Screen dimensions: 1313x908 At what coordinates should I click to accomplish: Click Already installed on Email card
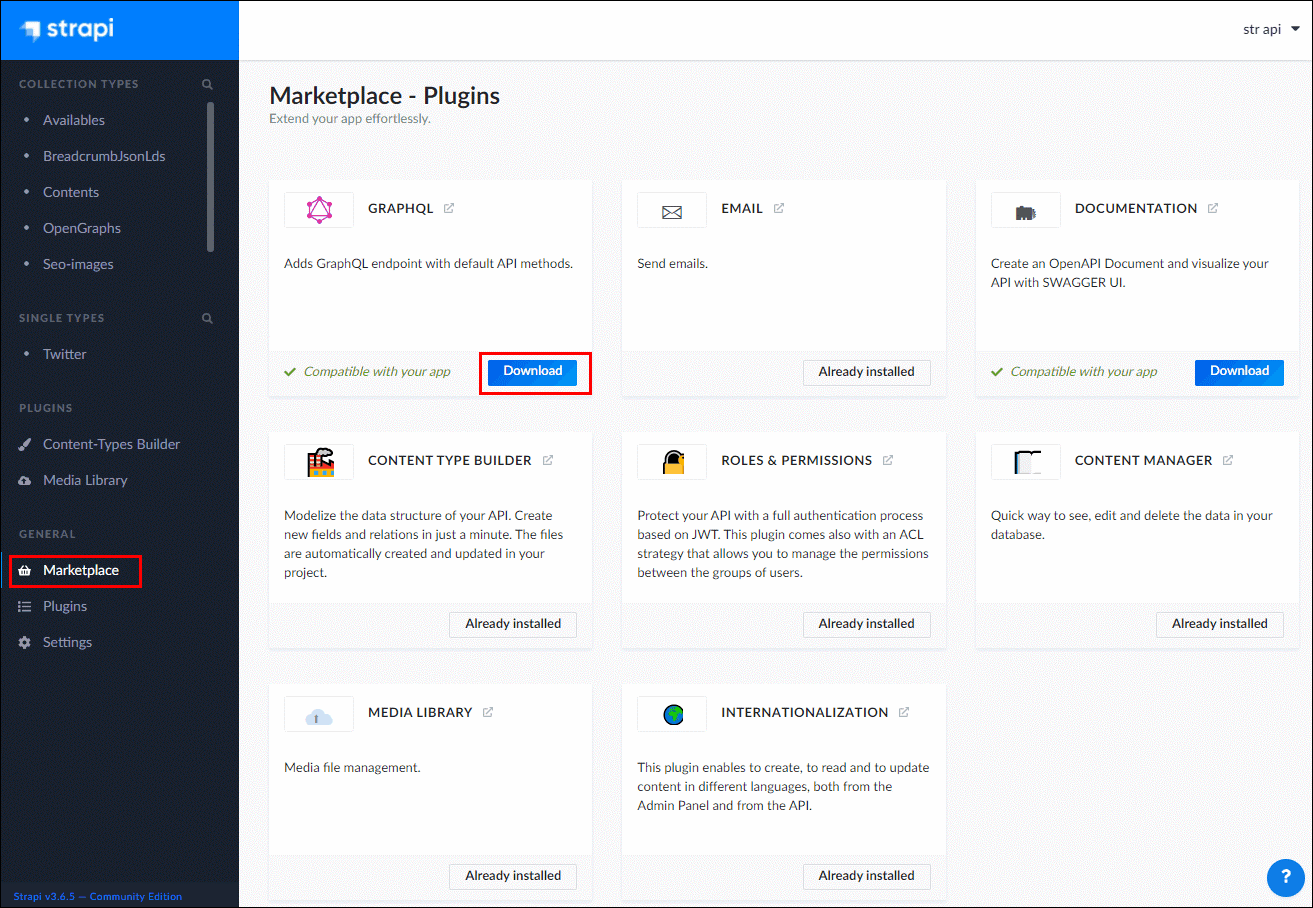point(867,372)
